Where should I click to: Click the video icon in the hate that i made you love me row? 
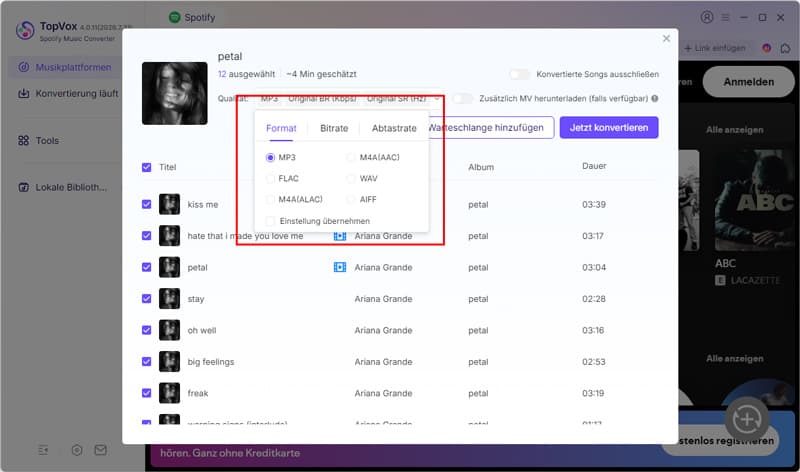click(340, 236)
